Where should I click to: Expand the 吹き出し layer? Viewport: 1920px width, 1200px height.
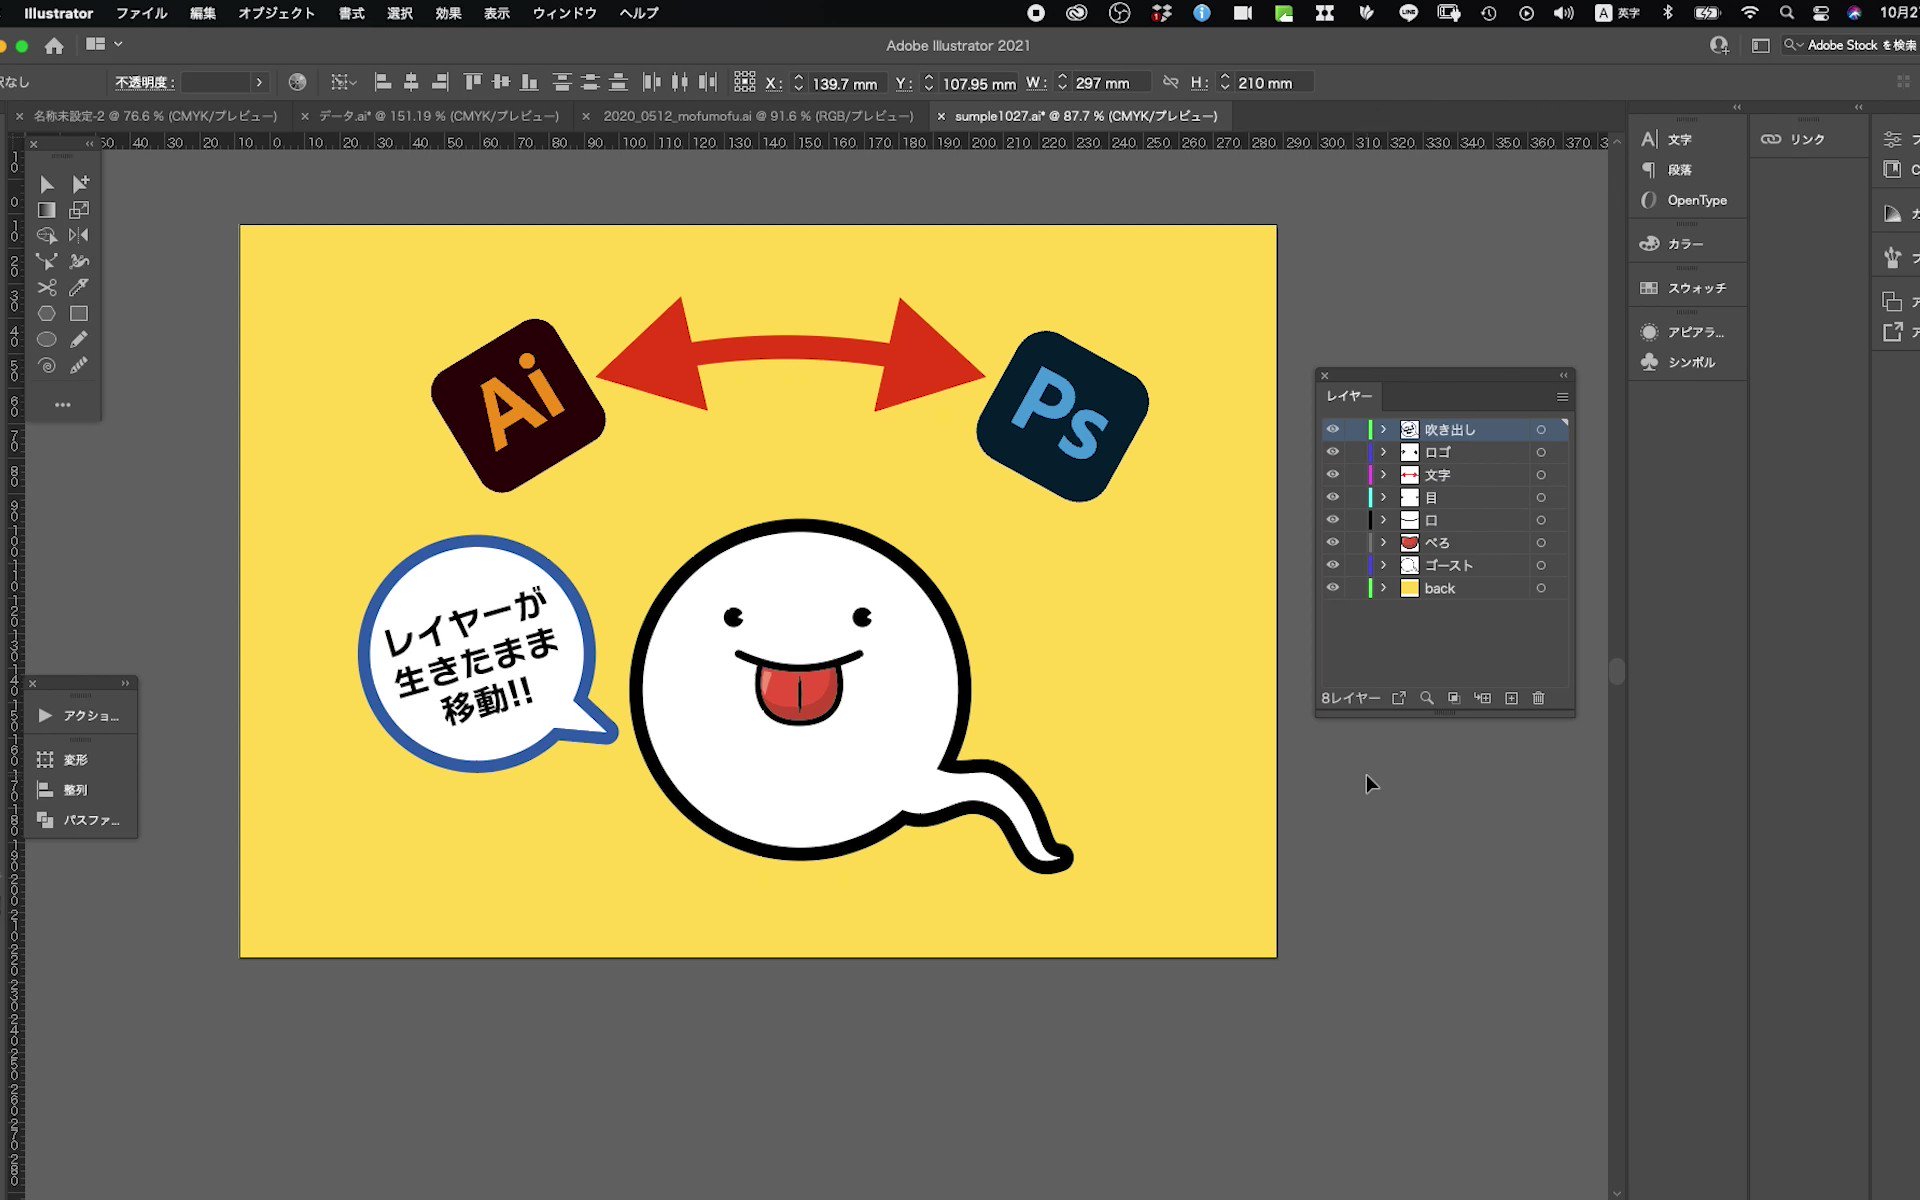[x=1384, y=429]
